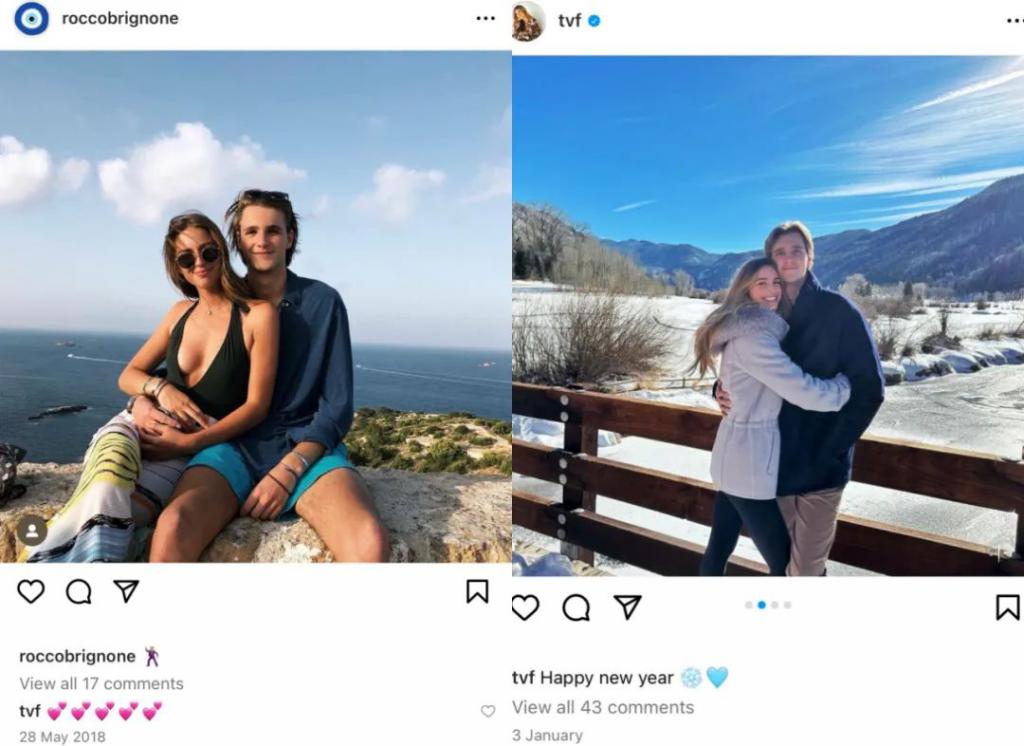Share tvf's post using the send icon
Screen dimensions: 1024x746
627,607
